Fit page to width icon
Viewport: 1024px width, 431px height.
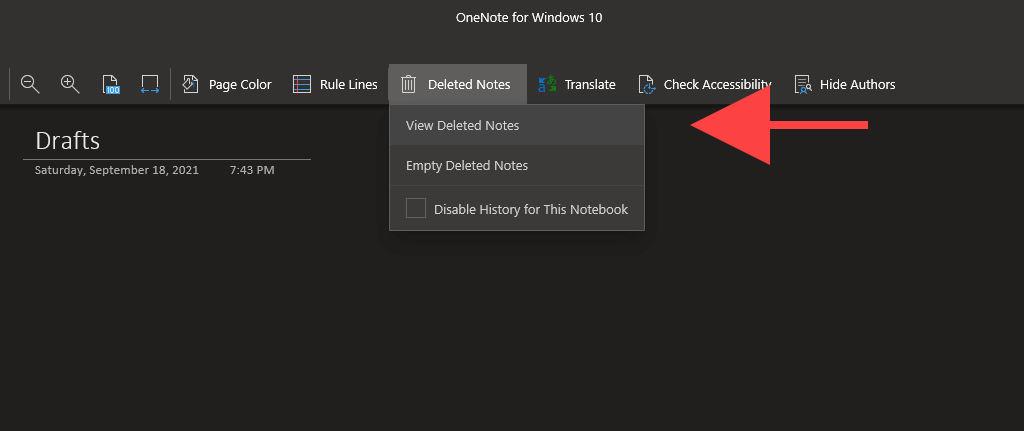tap(150, 85)
